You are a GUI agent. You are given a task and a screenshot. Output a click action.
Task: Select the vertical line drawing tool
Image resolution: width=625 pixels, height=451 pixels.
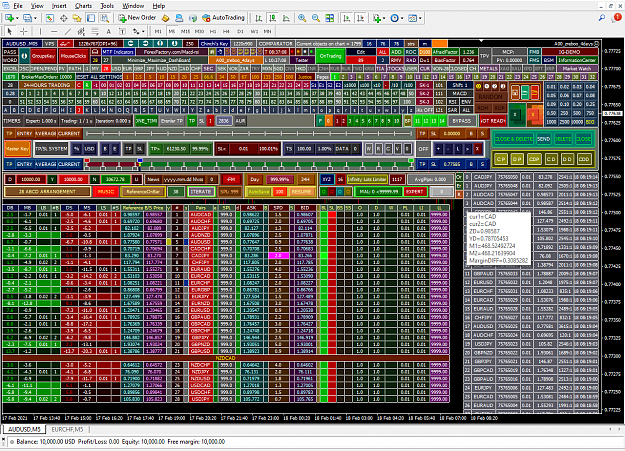[40, 31]
